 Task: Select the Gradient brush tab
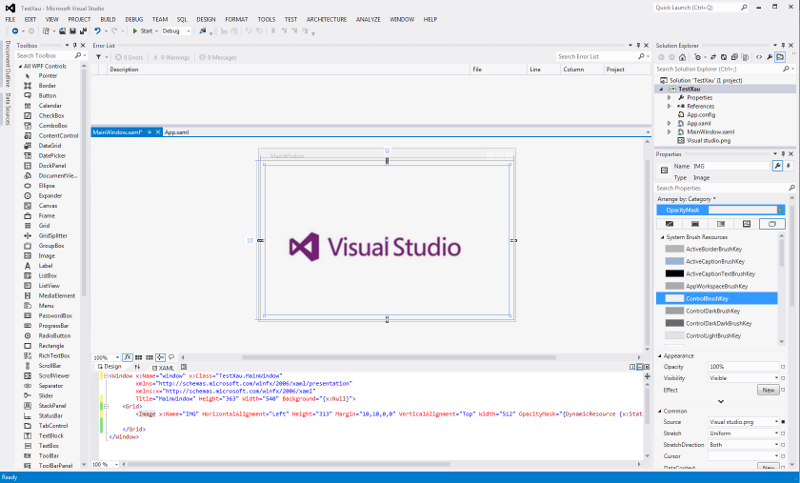pyautogui.click(x=720, y=224)
